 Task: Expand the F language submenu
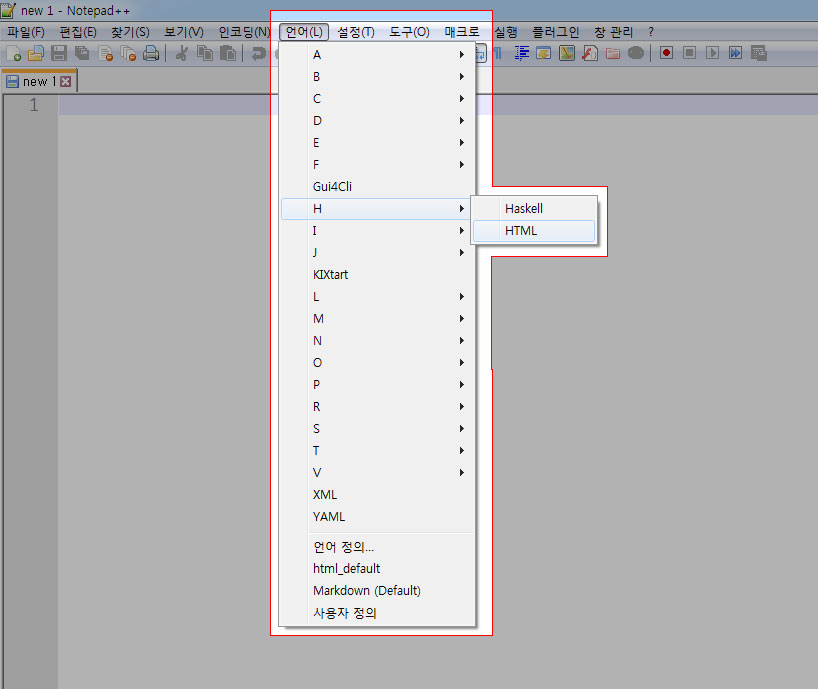pyautogui.click(x=377, y=165)
